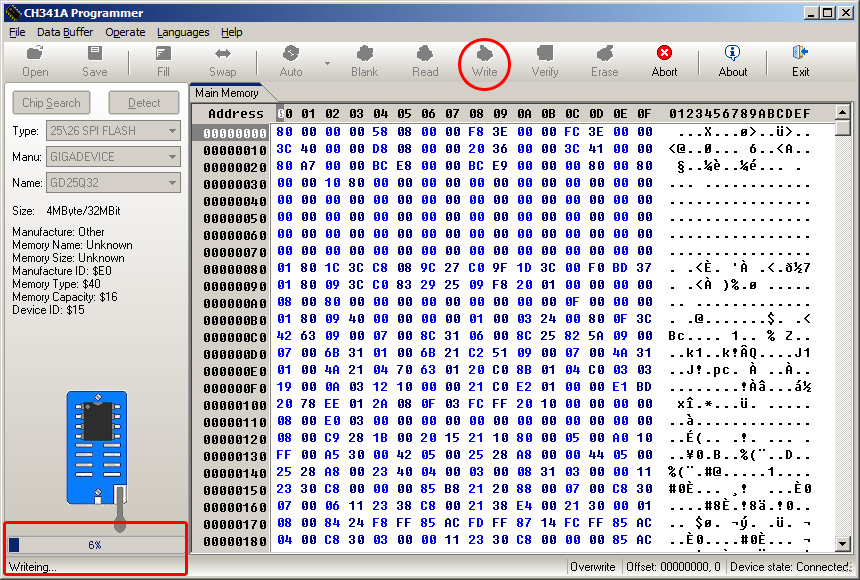
Task: Click the CH341A Programmer title bar app icon
Action: pyautogui.click(x=13, y=13)
